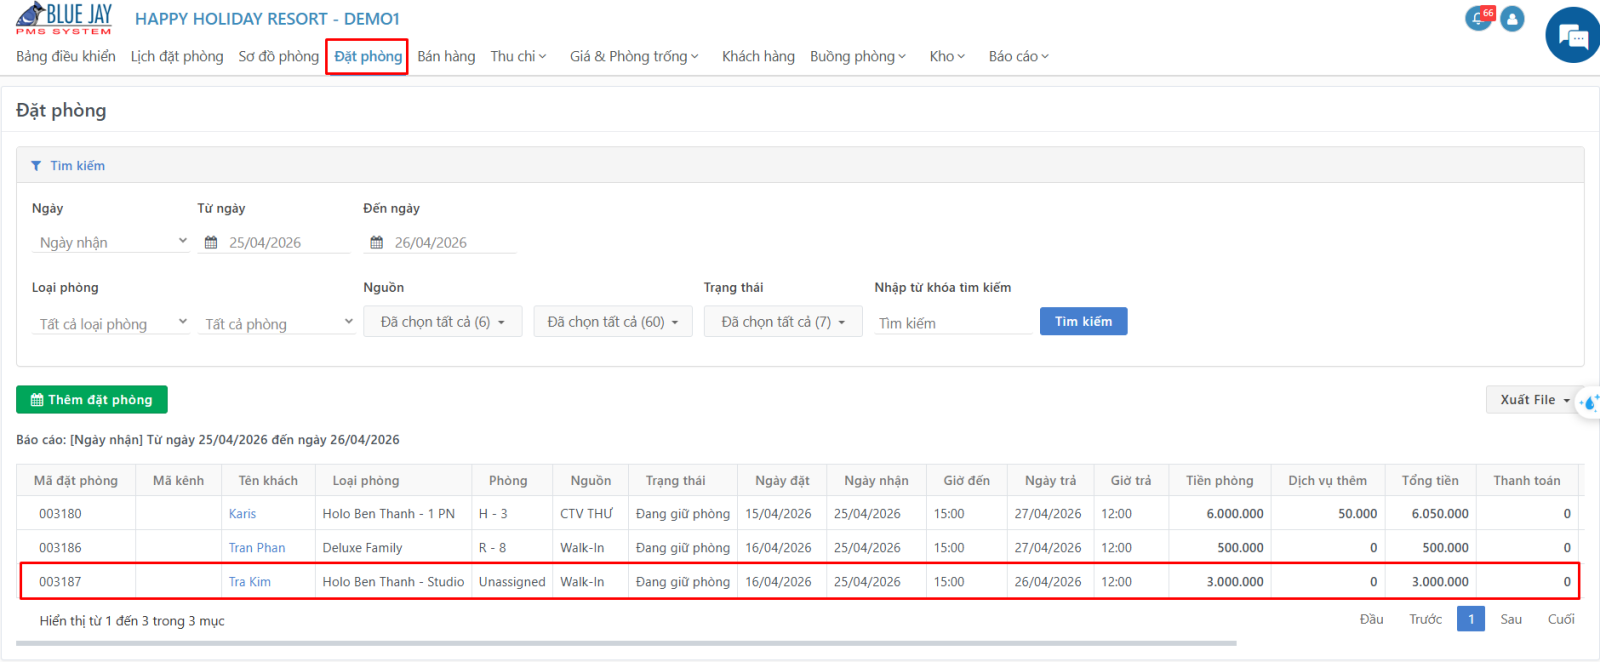Viewport: 1600px width, 662px height.
Task: Sort by Tổng tiền column header
Action: (1430, 480)
